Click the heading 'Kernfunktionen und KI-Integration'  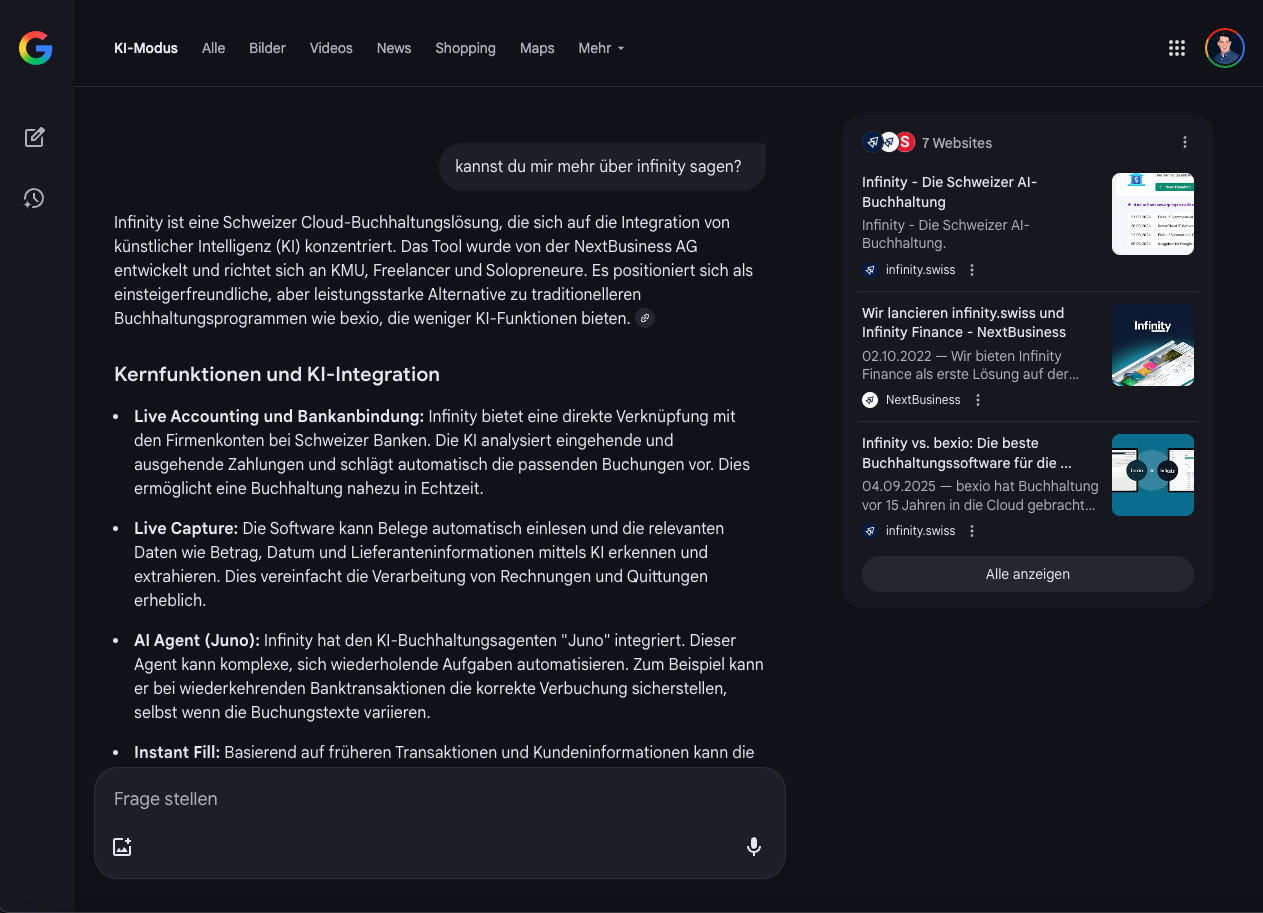[277, 374]
